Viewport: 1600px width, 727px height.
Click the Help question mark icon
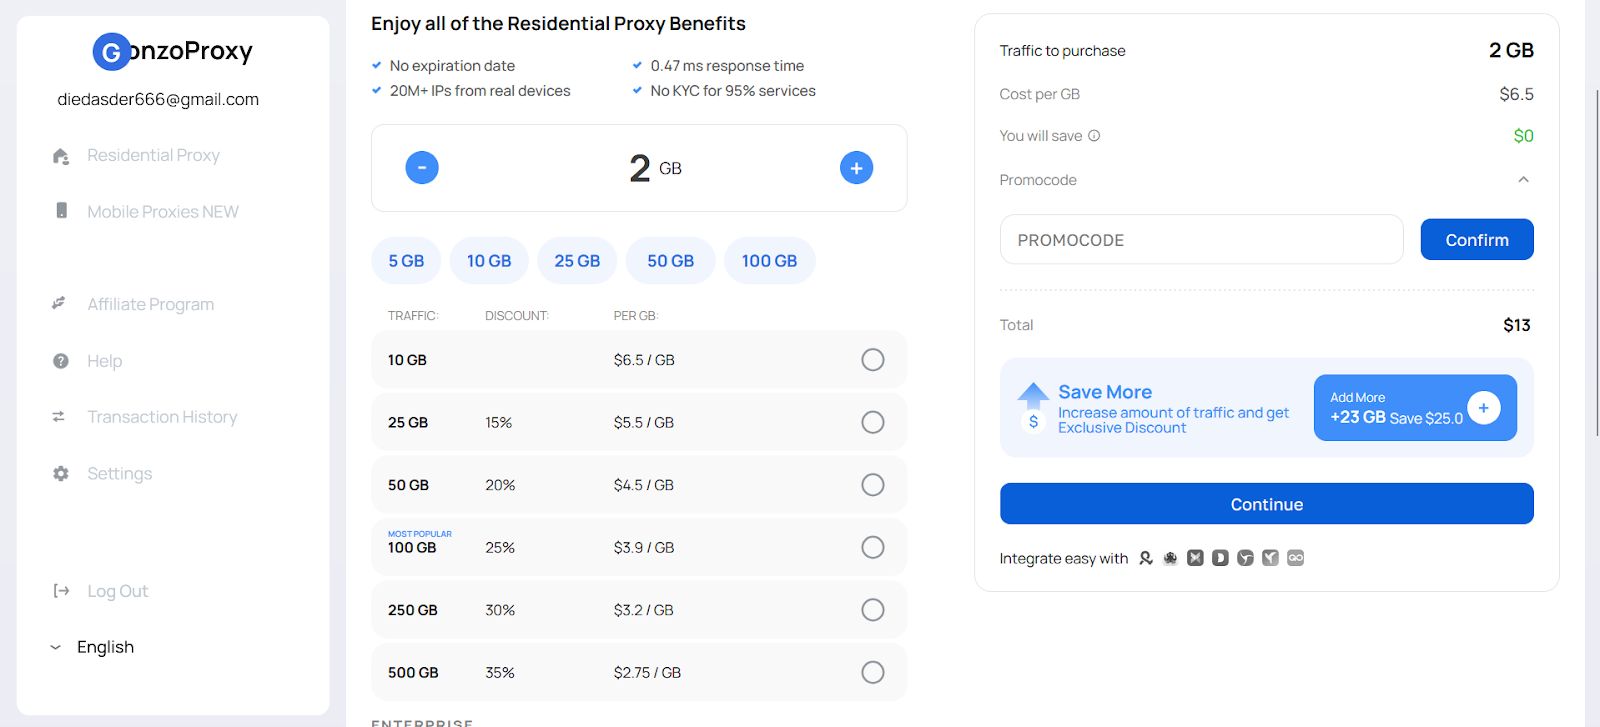pos(61,361)
